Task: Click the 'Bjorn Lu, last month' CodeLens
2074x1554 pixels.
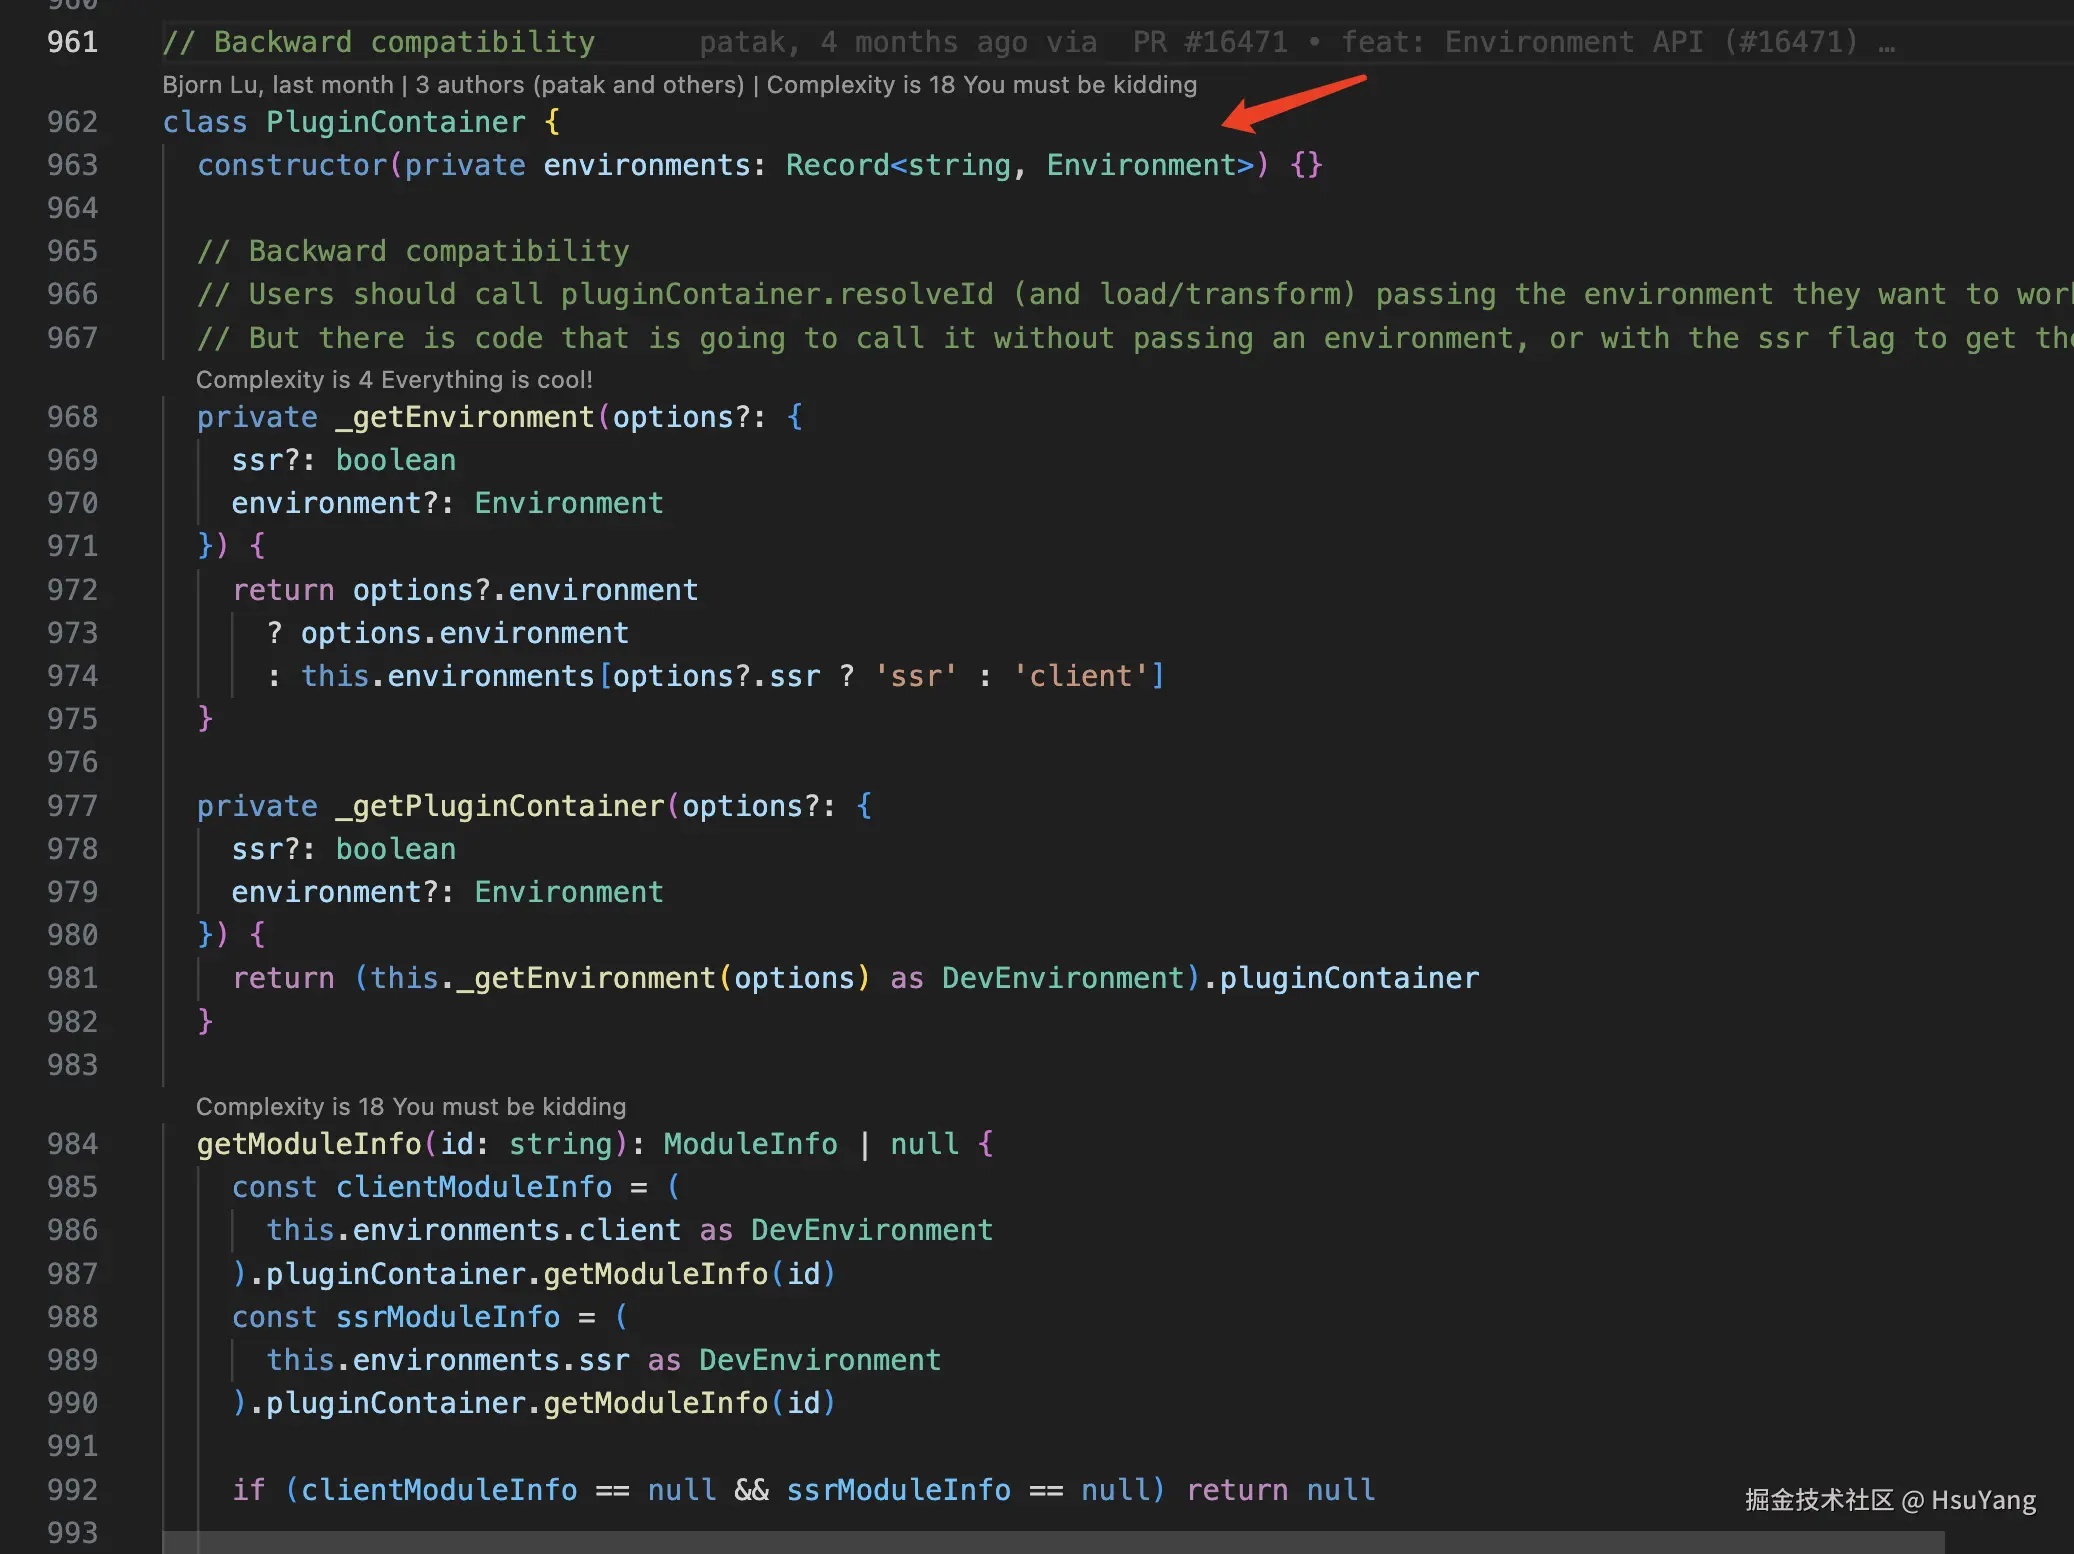Action: click(277, 85)
